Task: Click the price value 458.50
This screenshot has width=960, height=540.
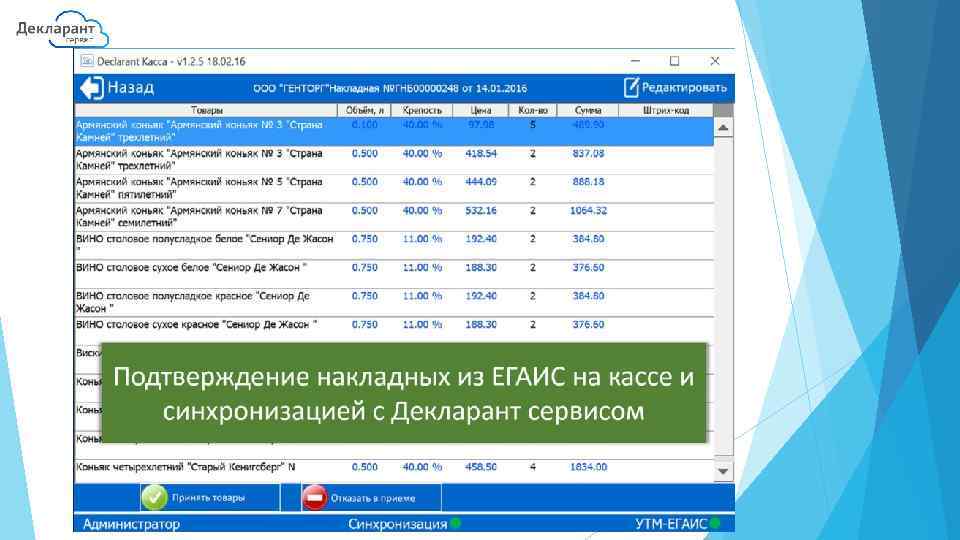Action: [x=481, y=467]
